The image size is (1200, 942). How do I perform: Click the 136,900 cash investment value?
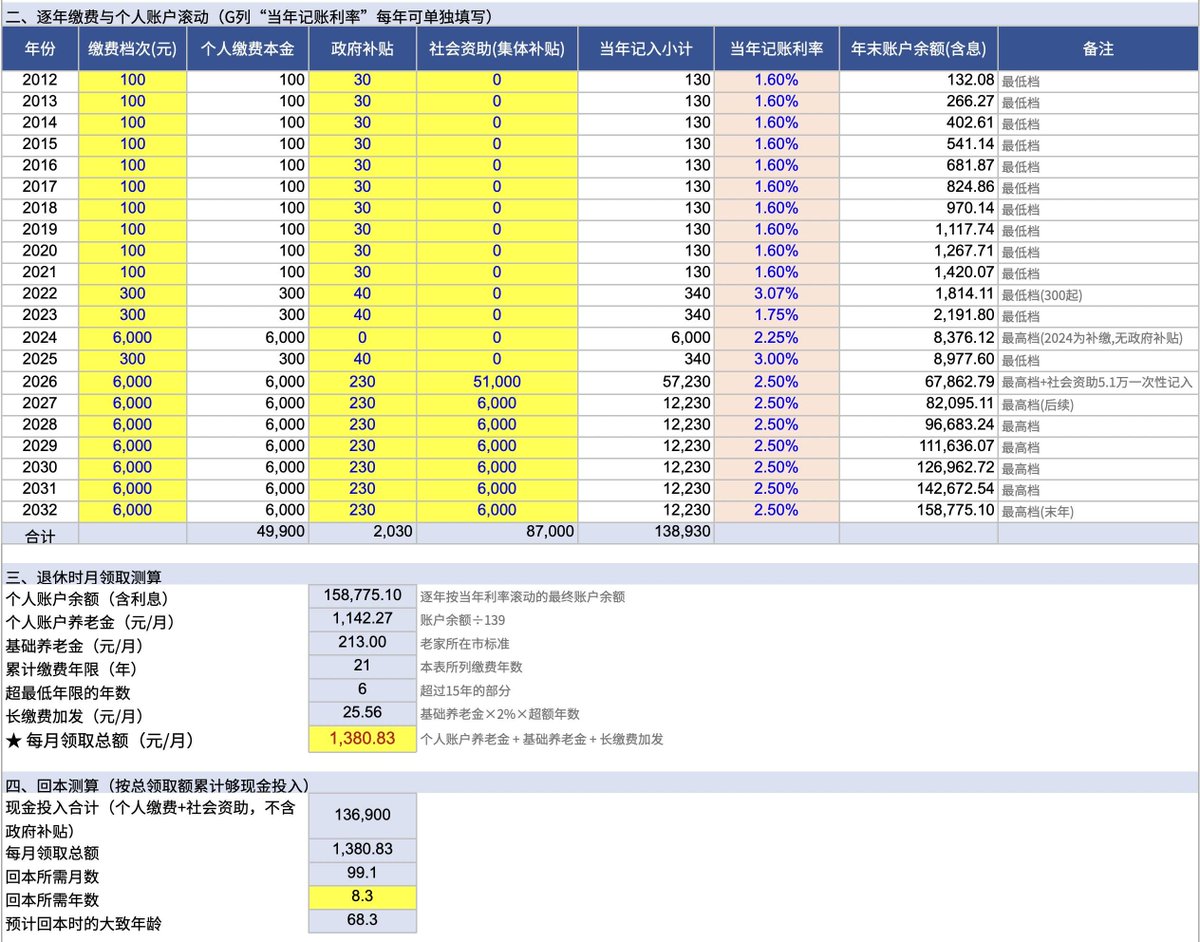pos(362,817)
